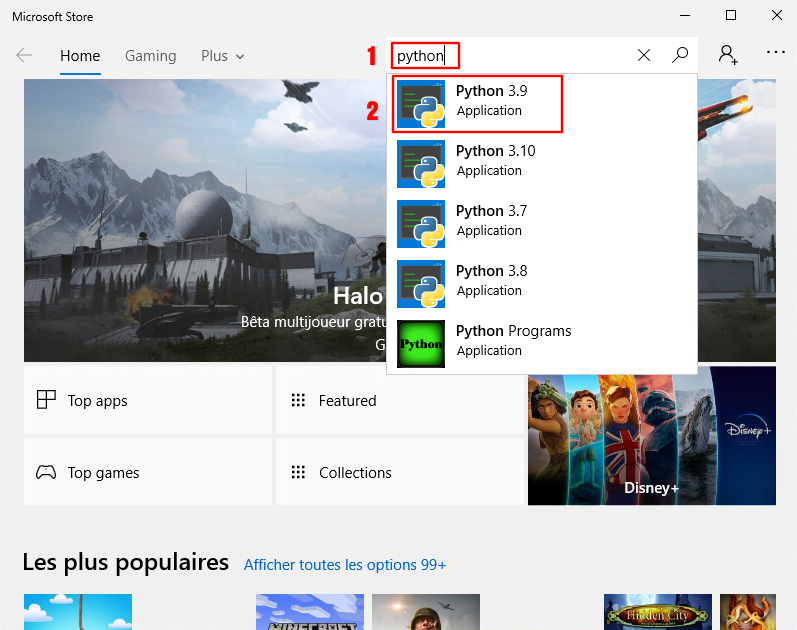Open the Collections tile
Screen dimensions: 797x630
tap(399, 472)
